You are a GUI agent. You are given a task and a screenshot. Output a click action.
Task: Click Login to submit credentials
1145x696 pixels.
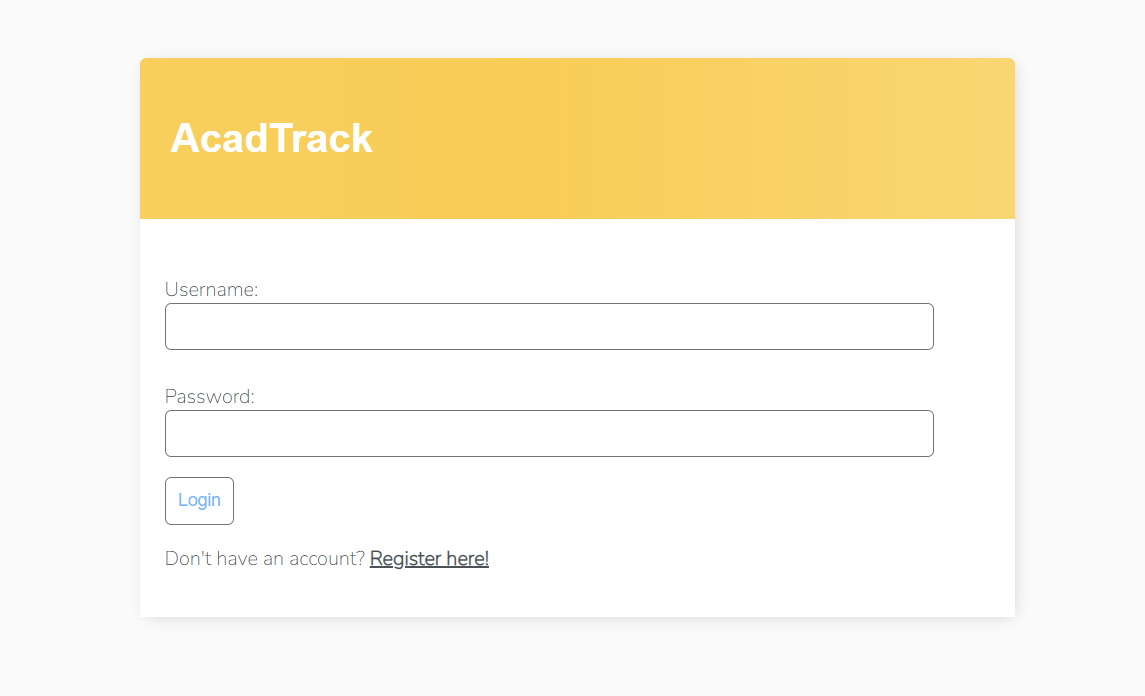pyautogui.click(x=199, y=500)
